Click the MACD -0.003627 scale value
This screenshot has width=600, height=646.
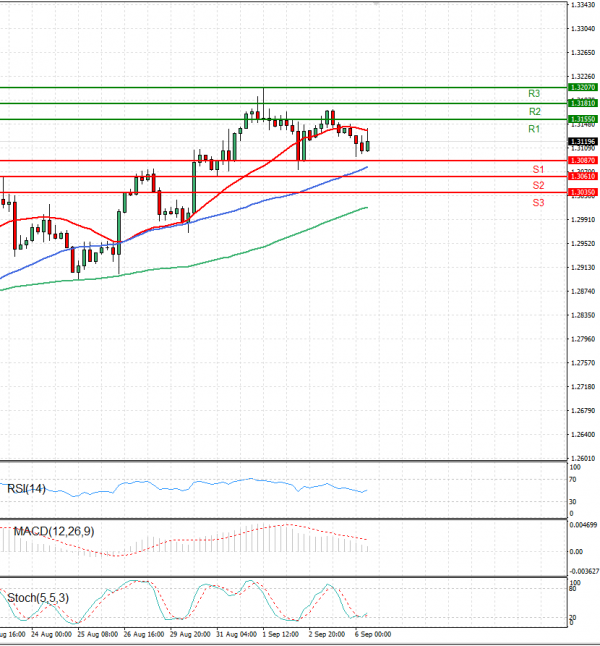click(584, 571)
